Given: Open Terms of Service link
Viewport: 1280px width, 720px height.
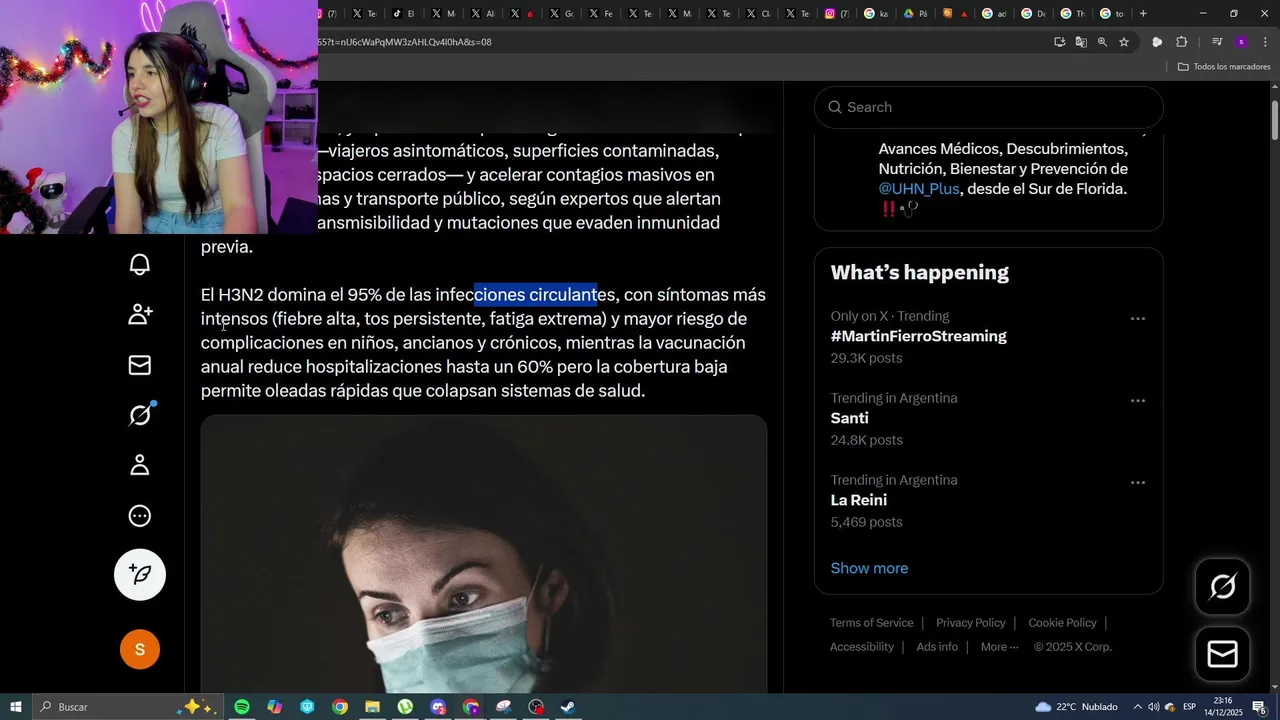Looking at the screenshot, I should 871,623.
